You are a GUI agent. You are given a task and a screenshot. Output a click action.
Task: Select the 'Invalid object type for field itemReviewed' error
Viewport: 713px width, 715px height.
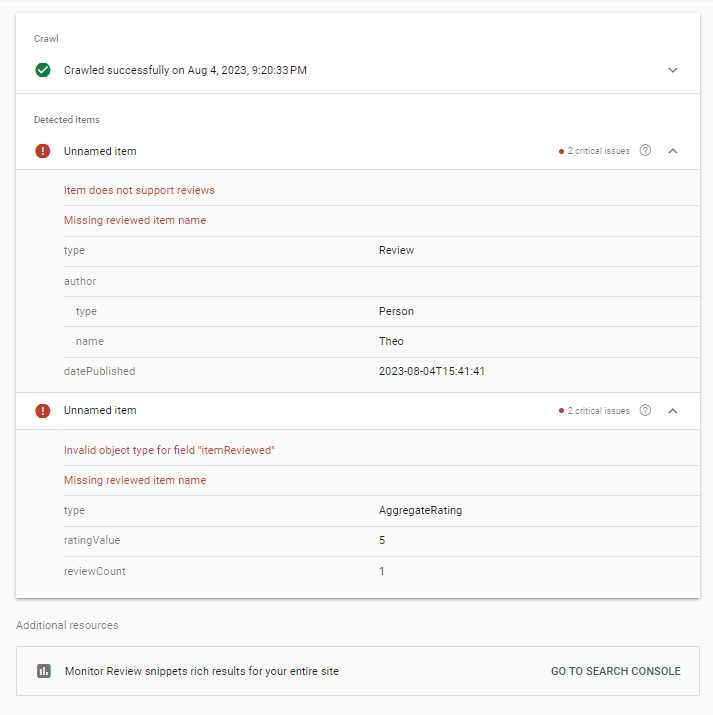coord(169,450)
